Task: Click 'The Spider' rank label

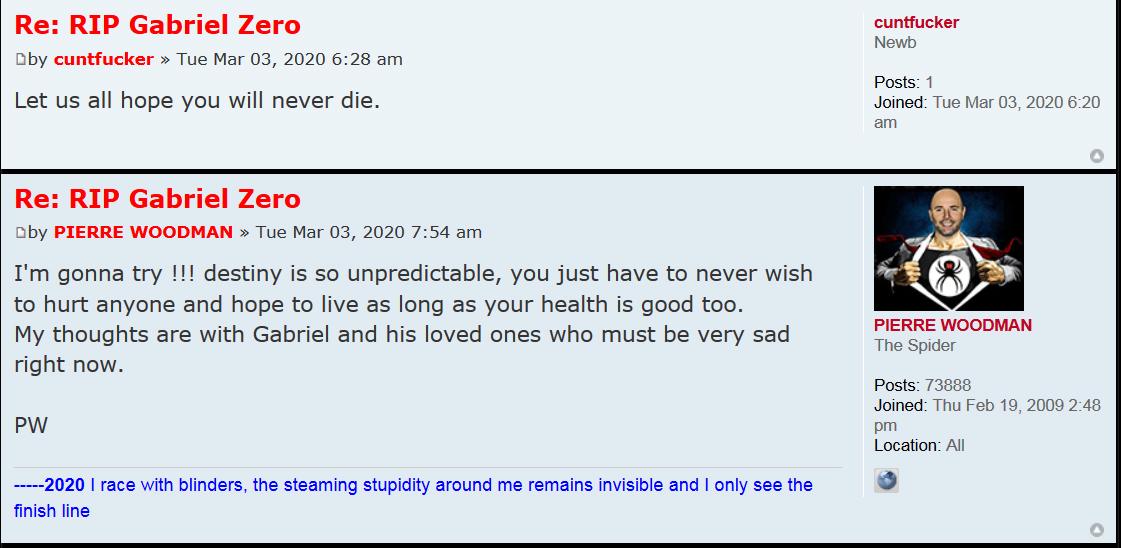Action: pos(914,345)
